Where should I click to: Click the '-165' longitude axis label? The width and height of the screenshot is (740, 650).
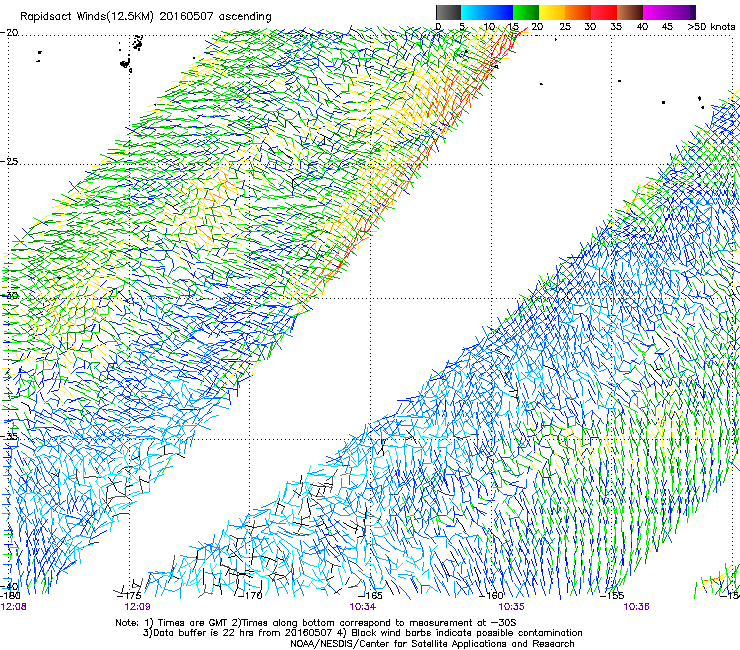[x=370, y=596]
